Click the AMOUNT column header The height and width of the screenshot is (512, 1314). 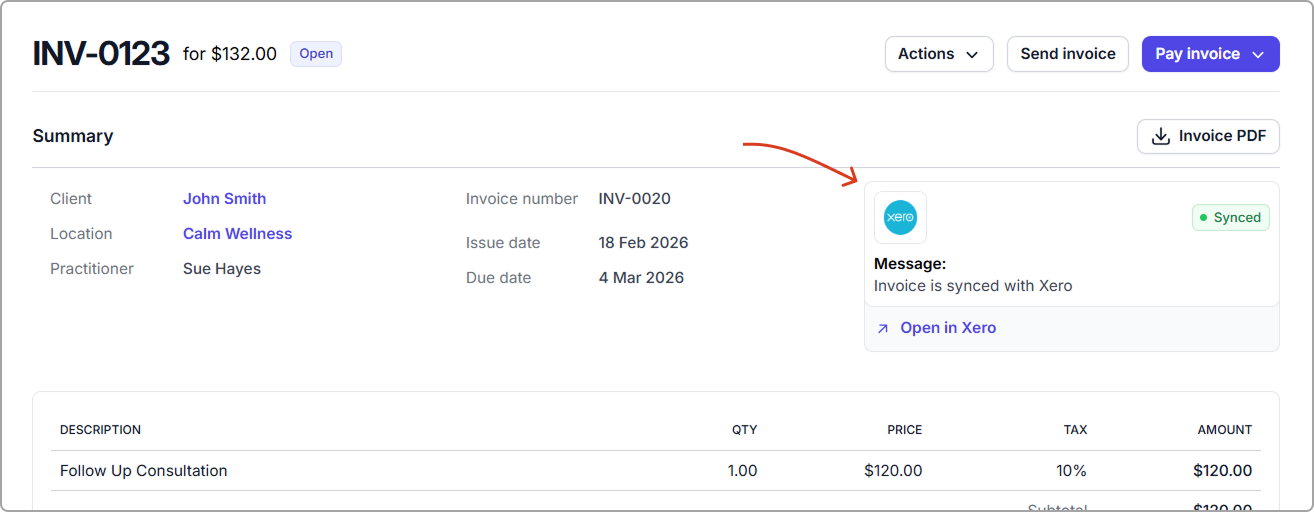(1224, 430)
